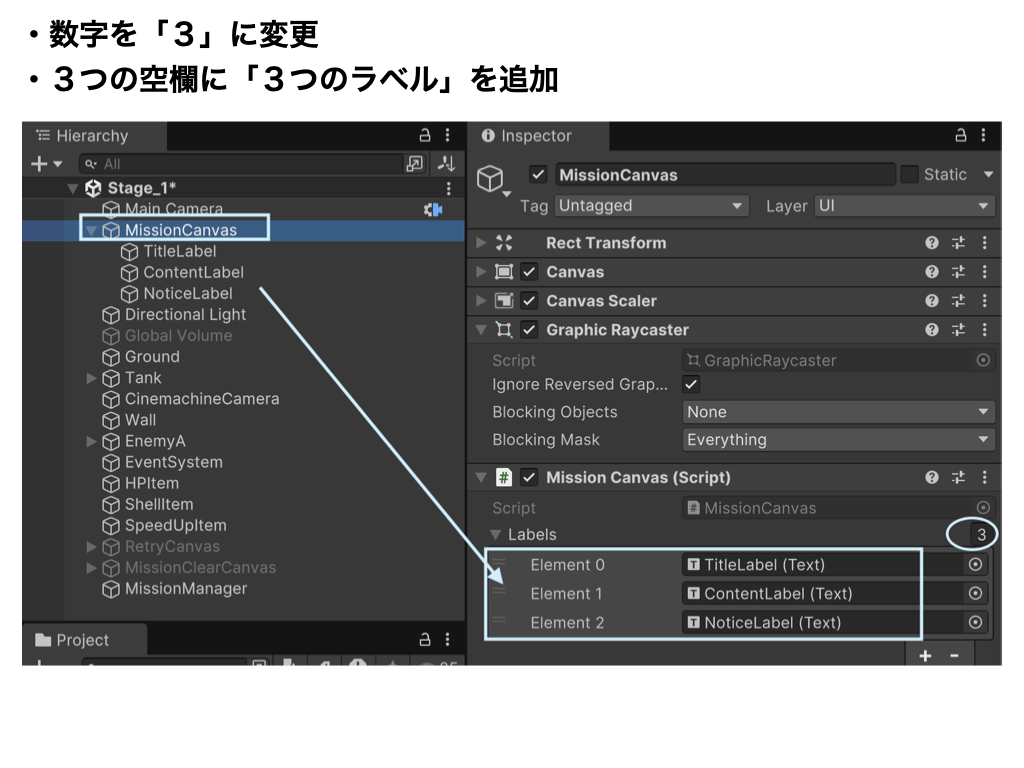Open Rect Transform help icon

tap(932, 243)
